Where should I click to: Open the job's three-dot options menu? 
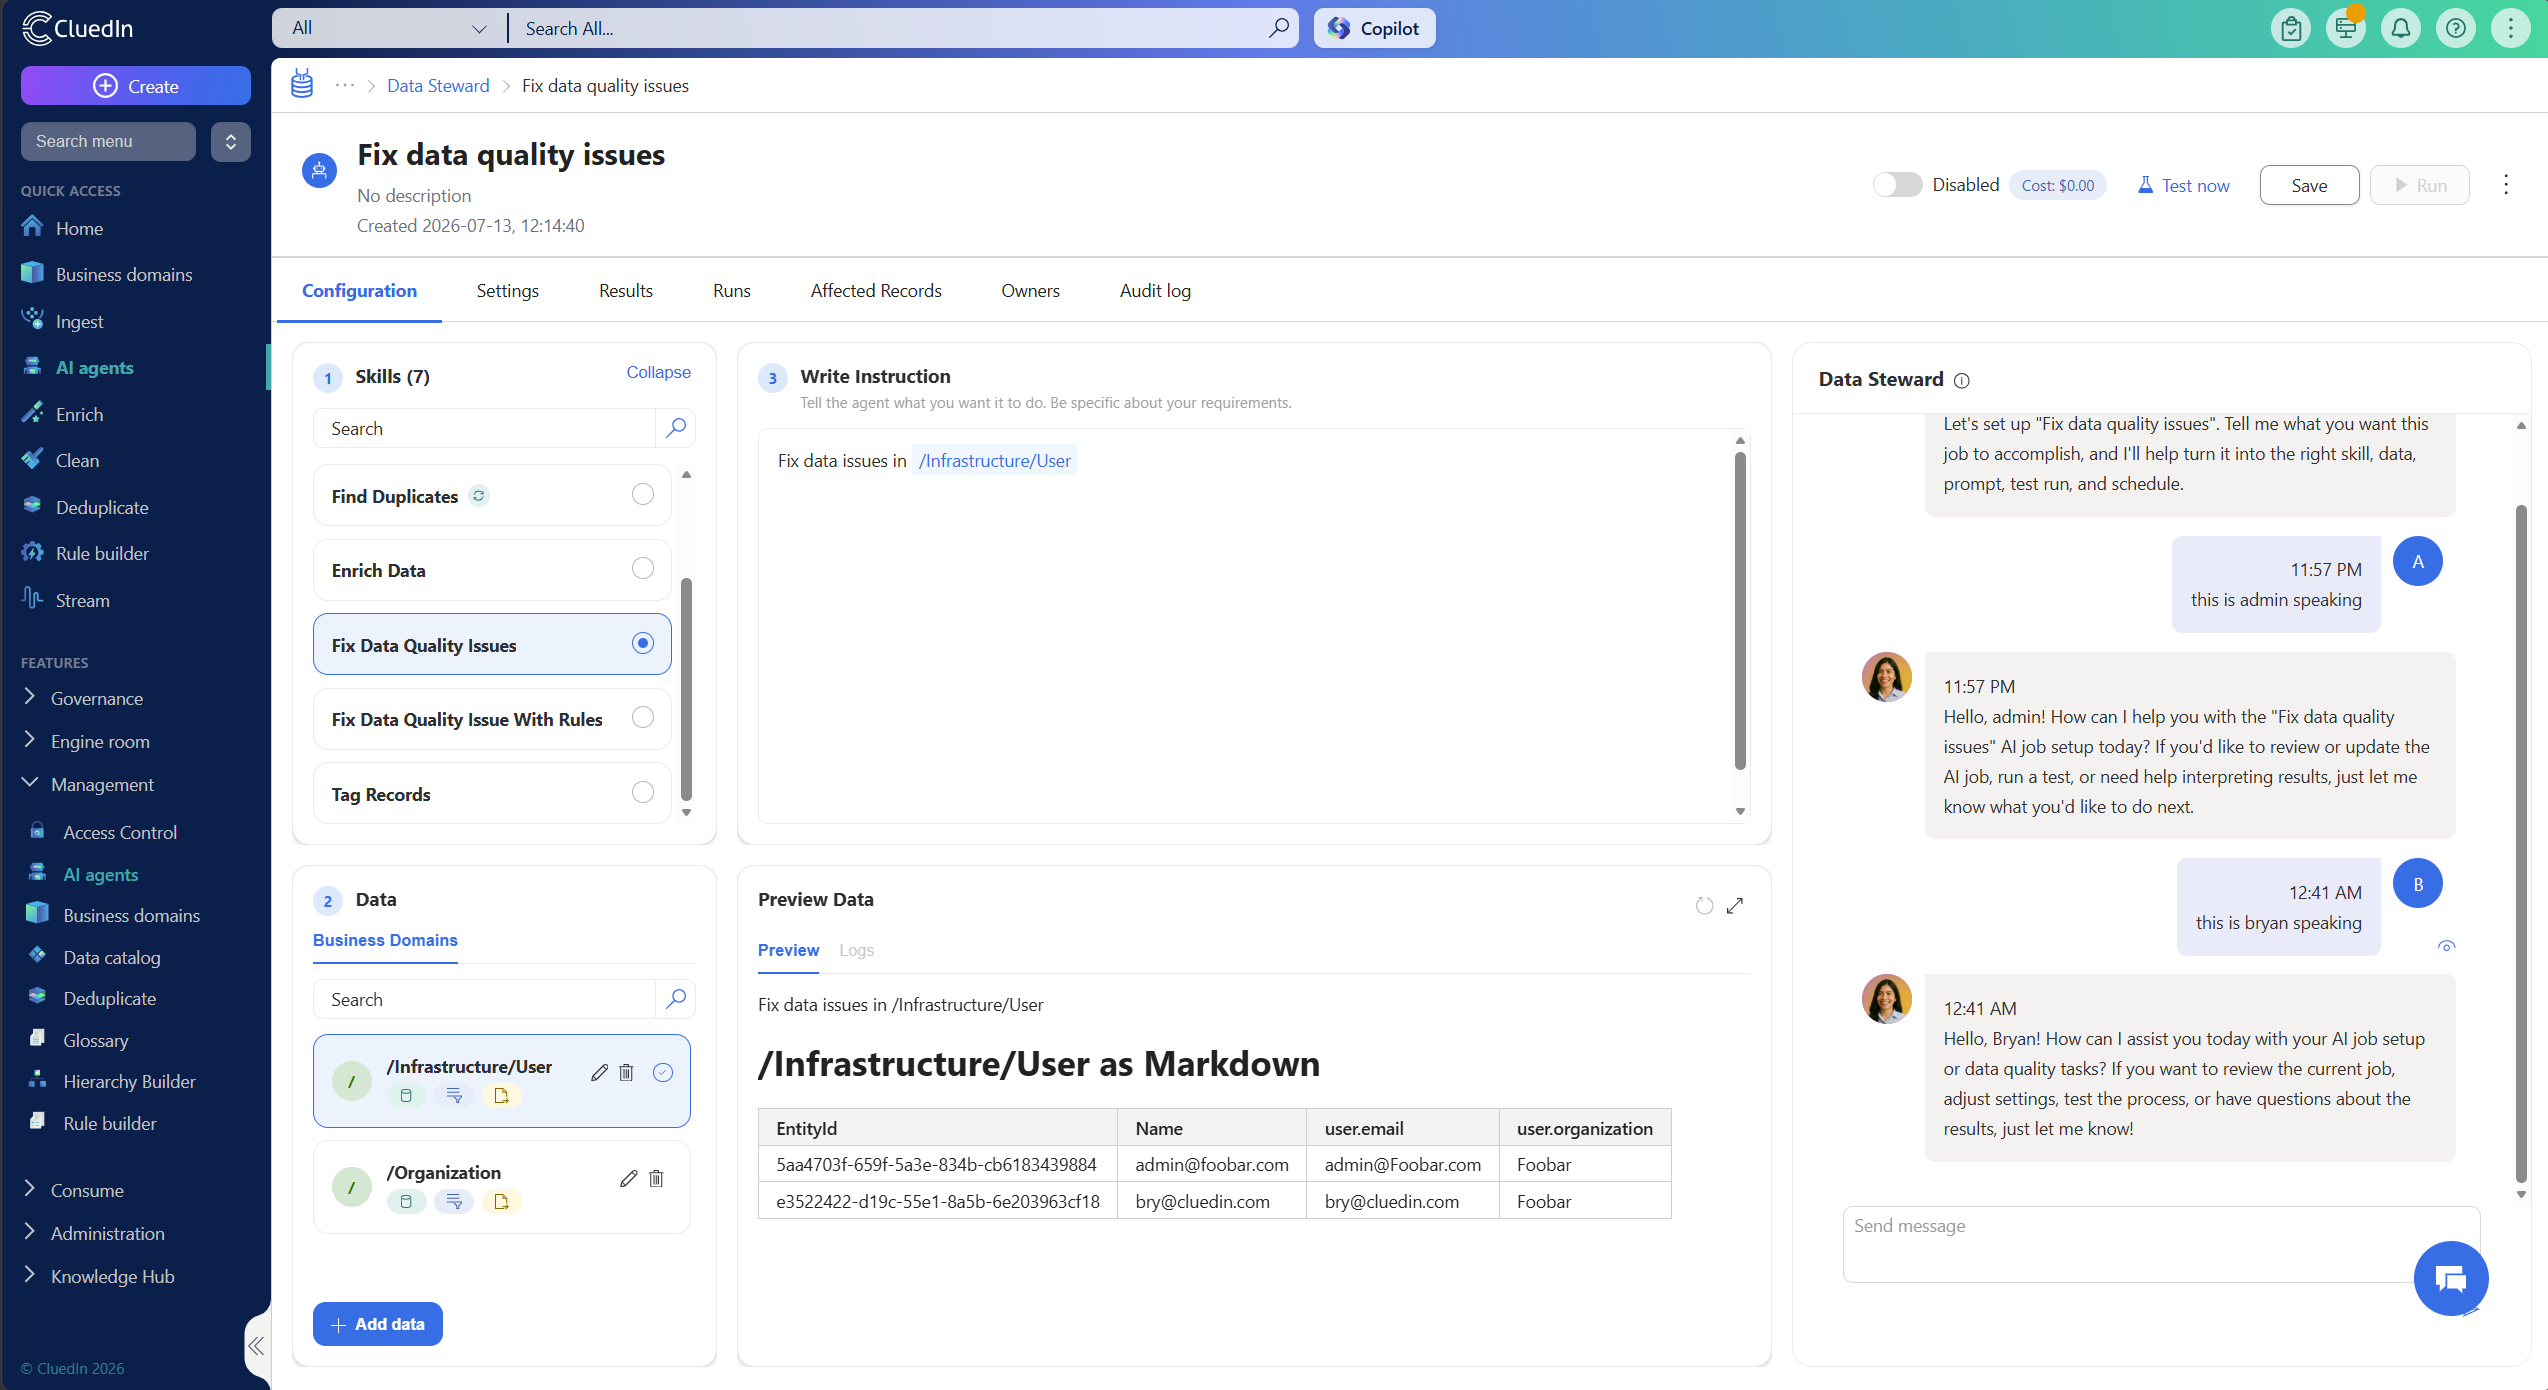2506,185
